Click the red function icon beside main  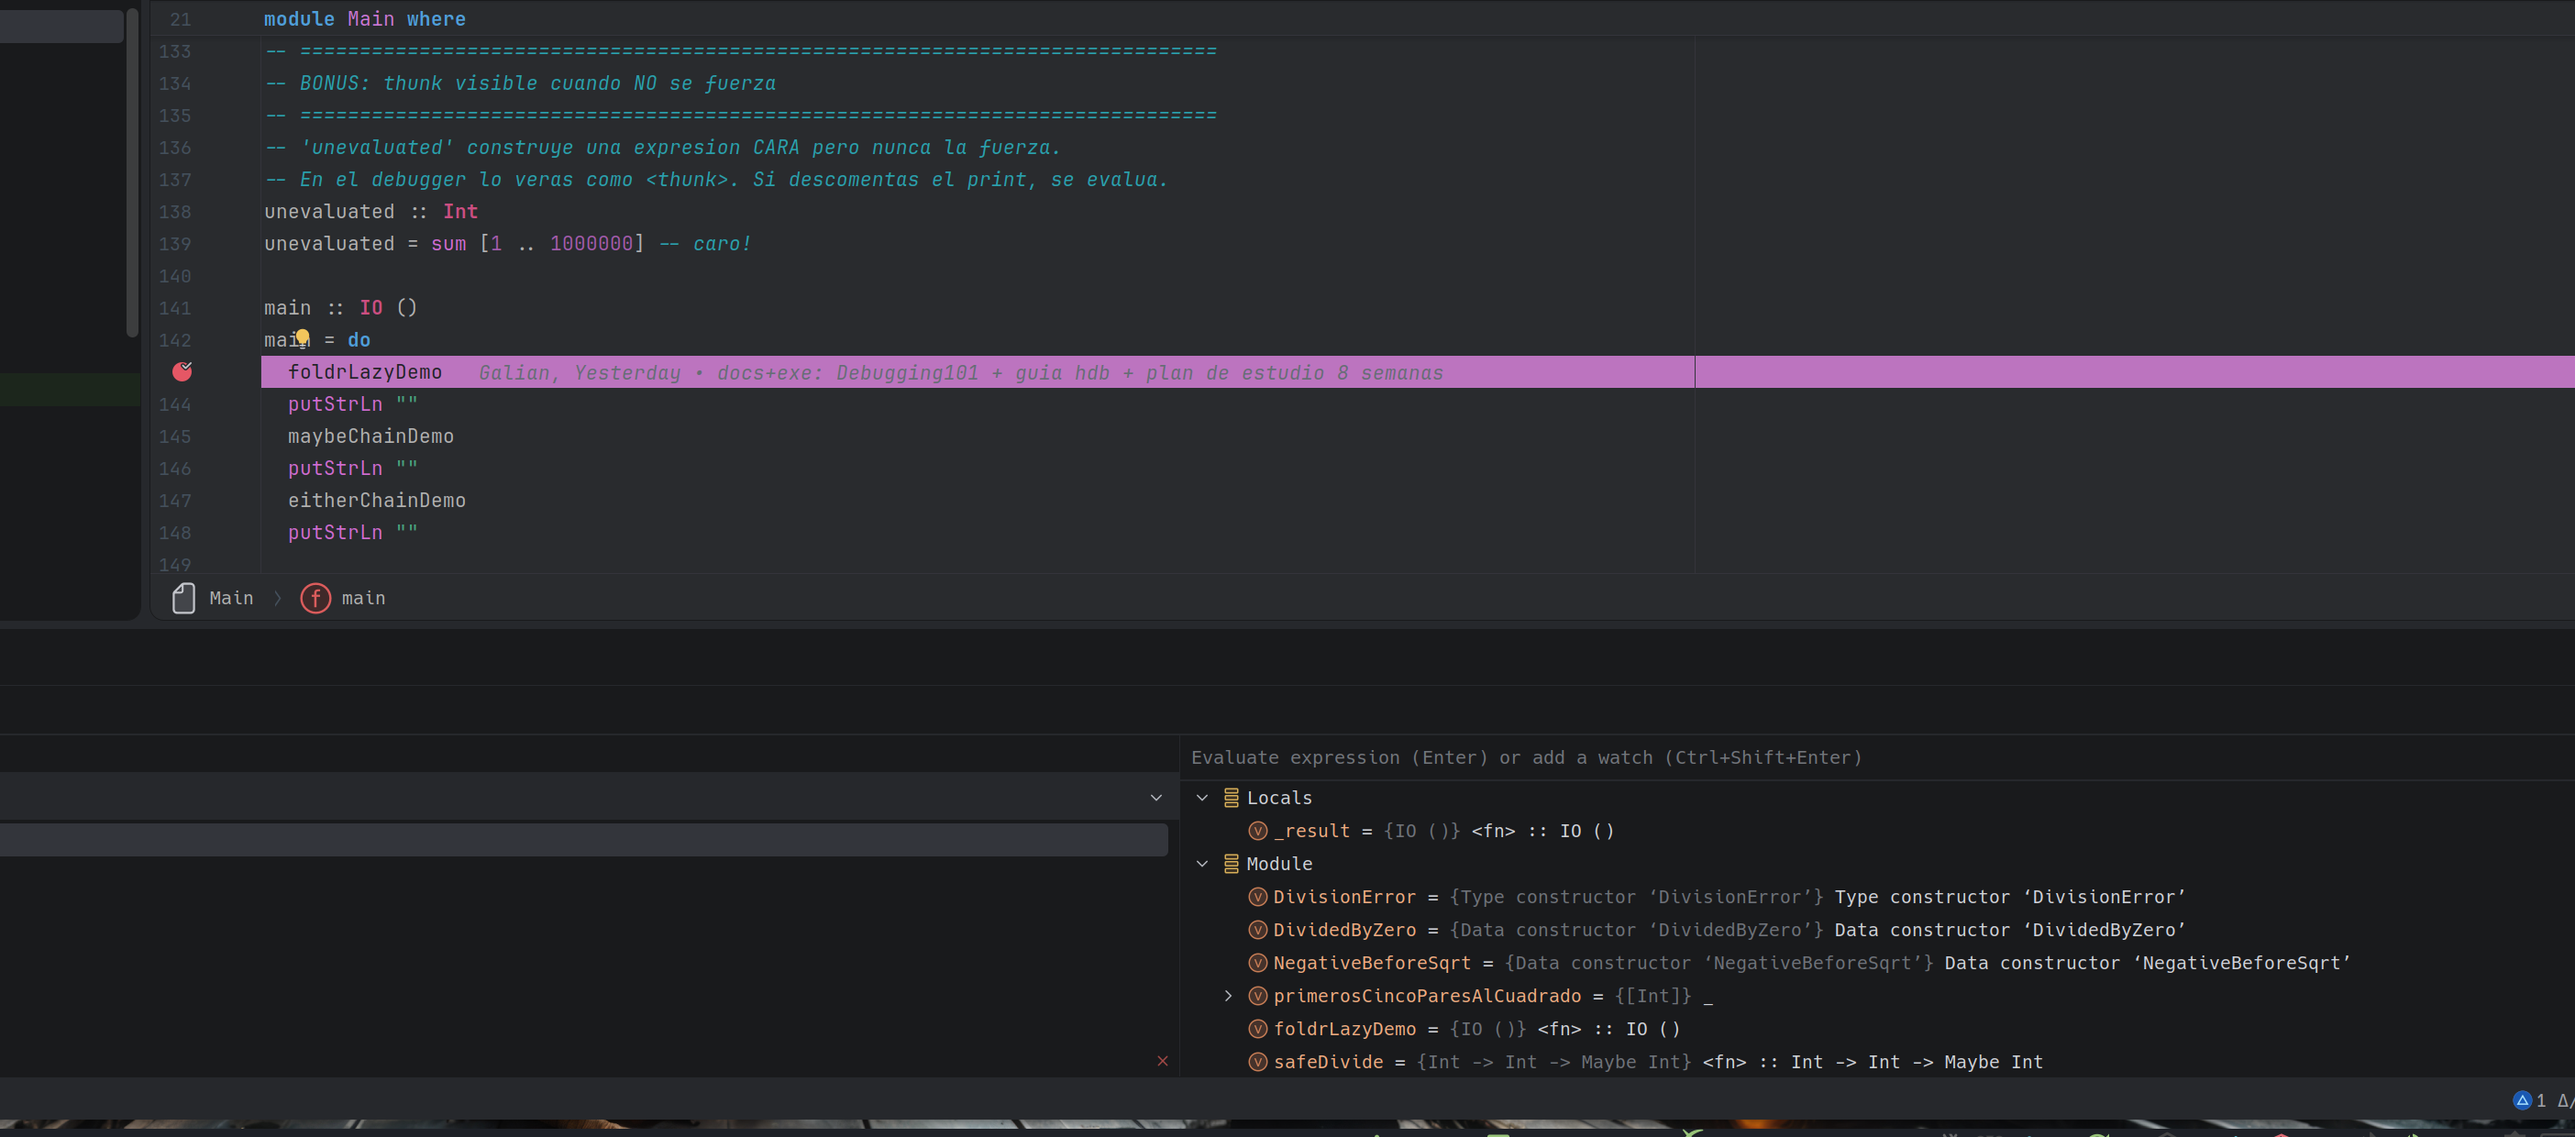(x=316, y=598)
